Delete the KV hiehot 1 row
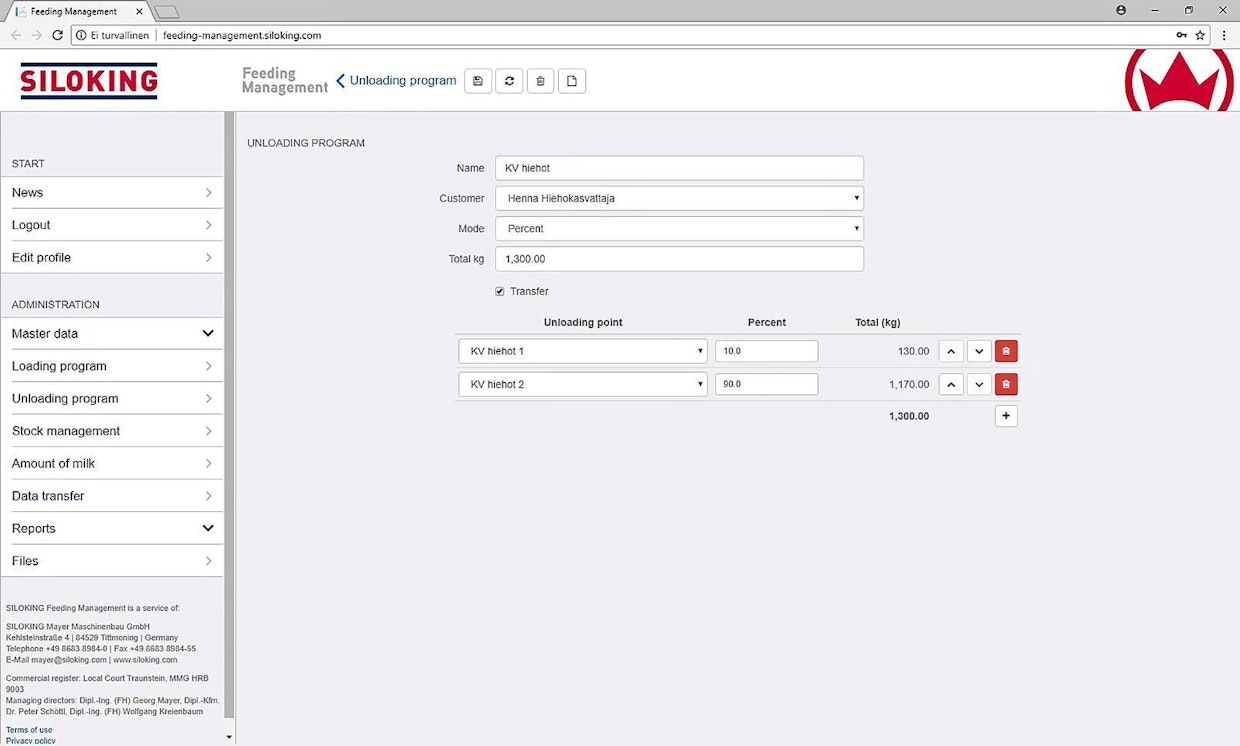The height and width of the screenshot is (746, 1240). point(1006,351)
